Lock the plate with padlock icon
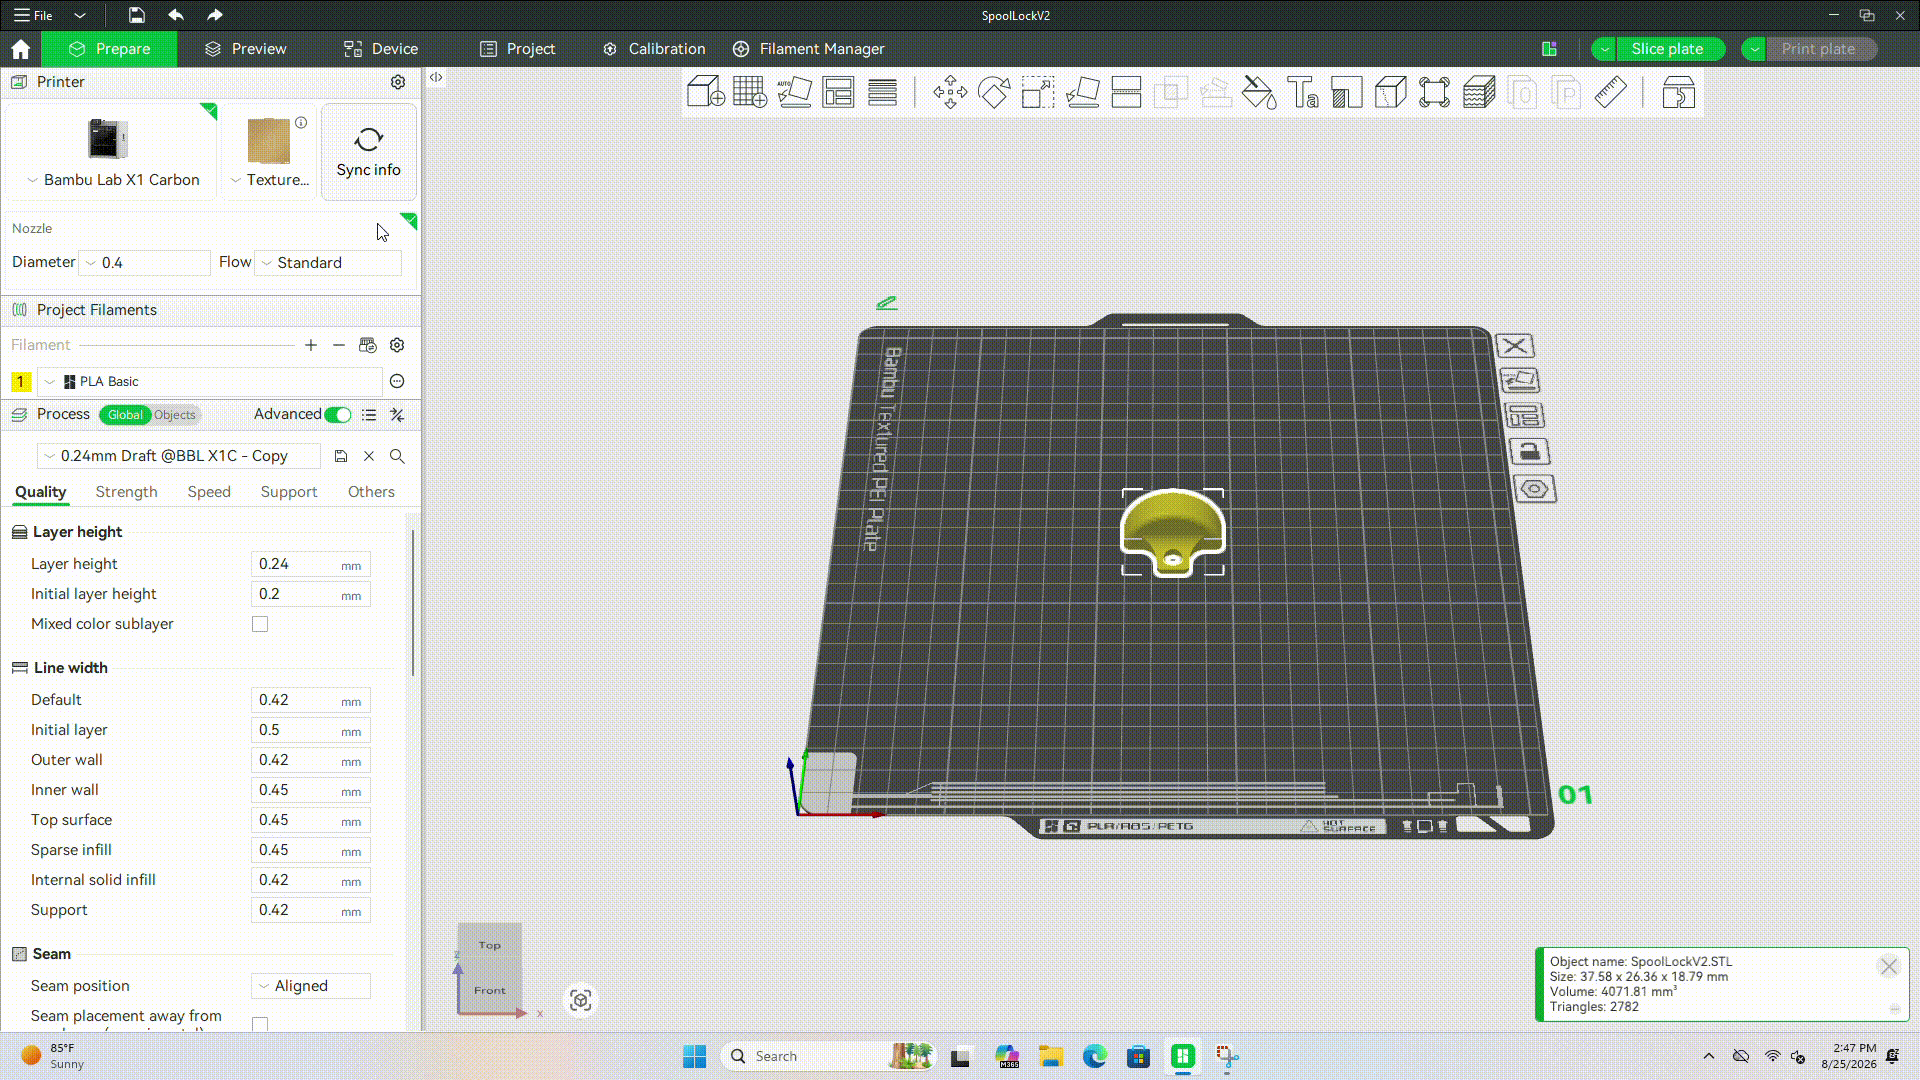Viewport: 1920px width, 1080px height. tap(1529, 452)
